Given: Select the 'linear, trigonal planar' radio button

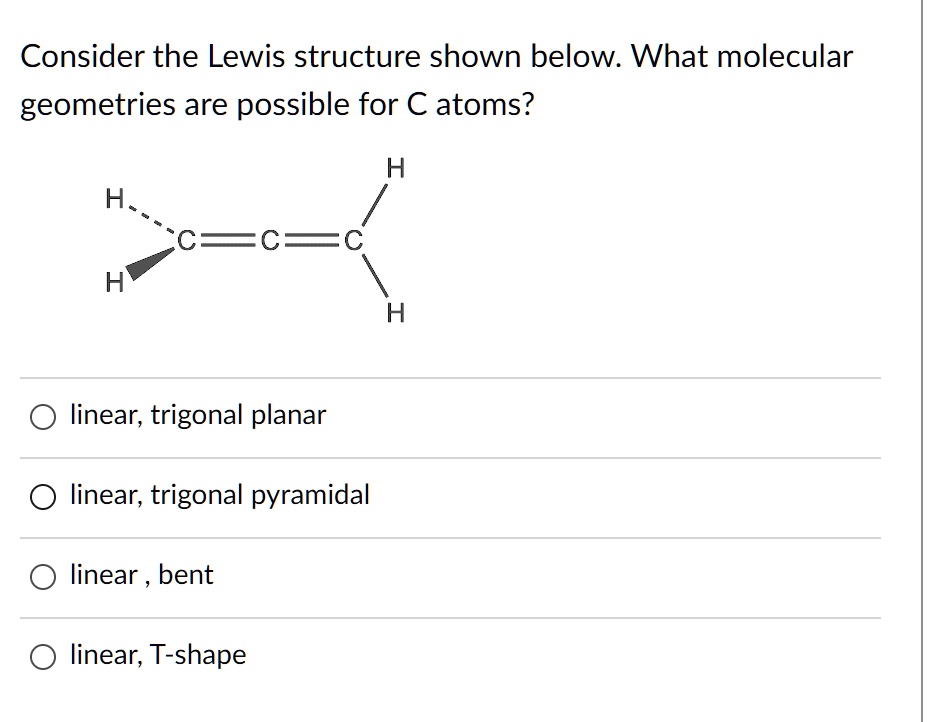Looking at the screenshot, I should [42, 417].
